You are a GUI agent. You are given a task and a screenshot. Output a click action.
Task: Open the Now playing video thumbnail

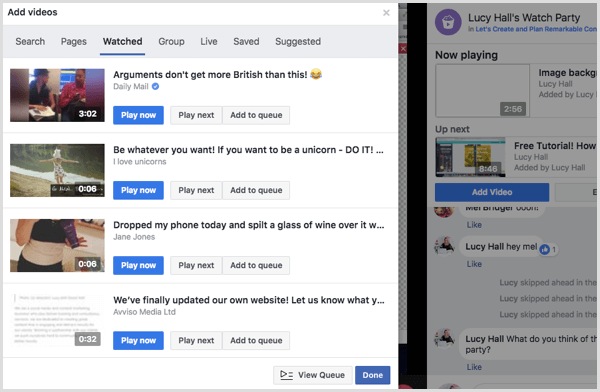coord(483,91)
